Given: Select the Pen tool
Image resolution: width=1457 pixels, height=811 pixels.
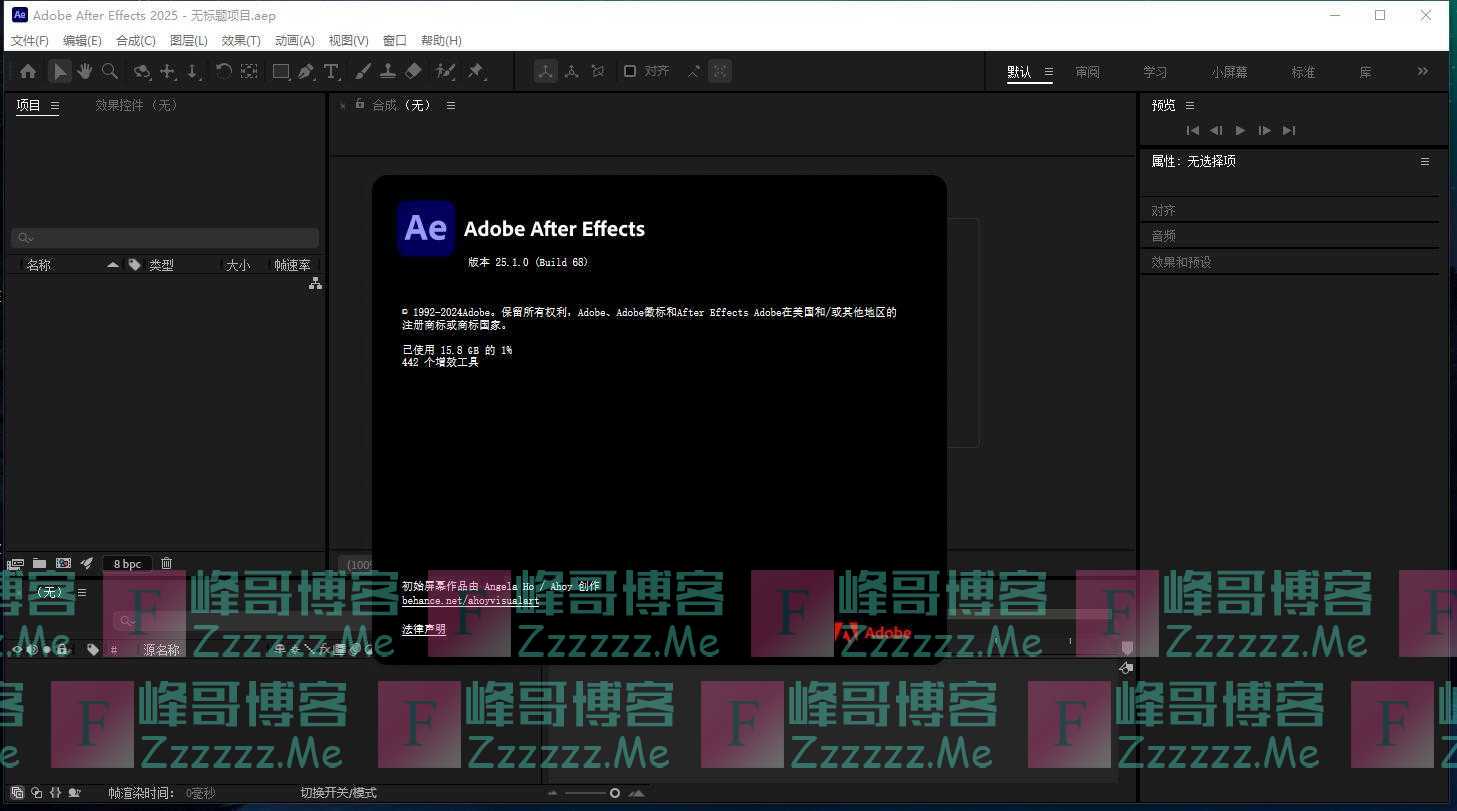Looking at the screenshot, I should 306,71.
